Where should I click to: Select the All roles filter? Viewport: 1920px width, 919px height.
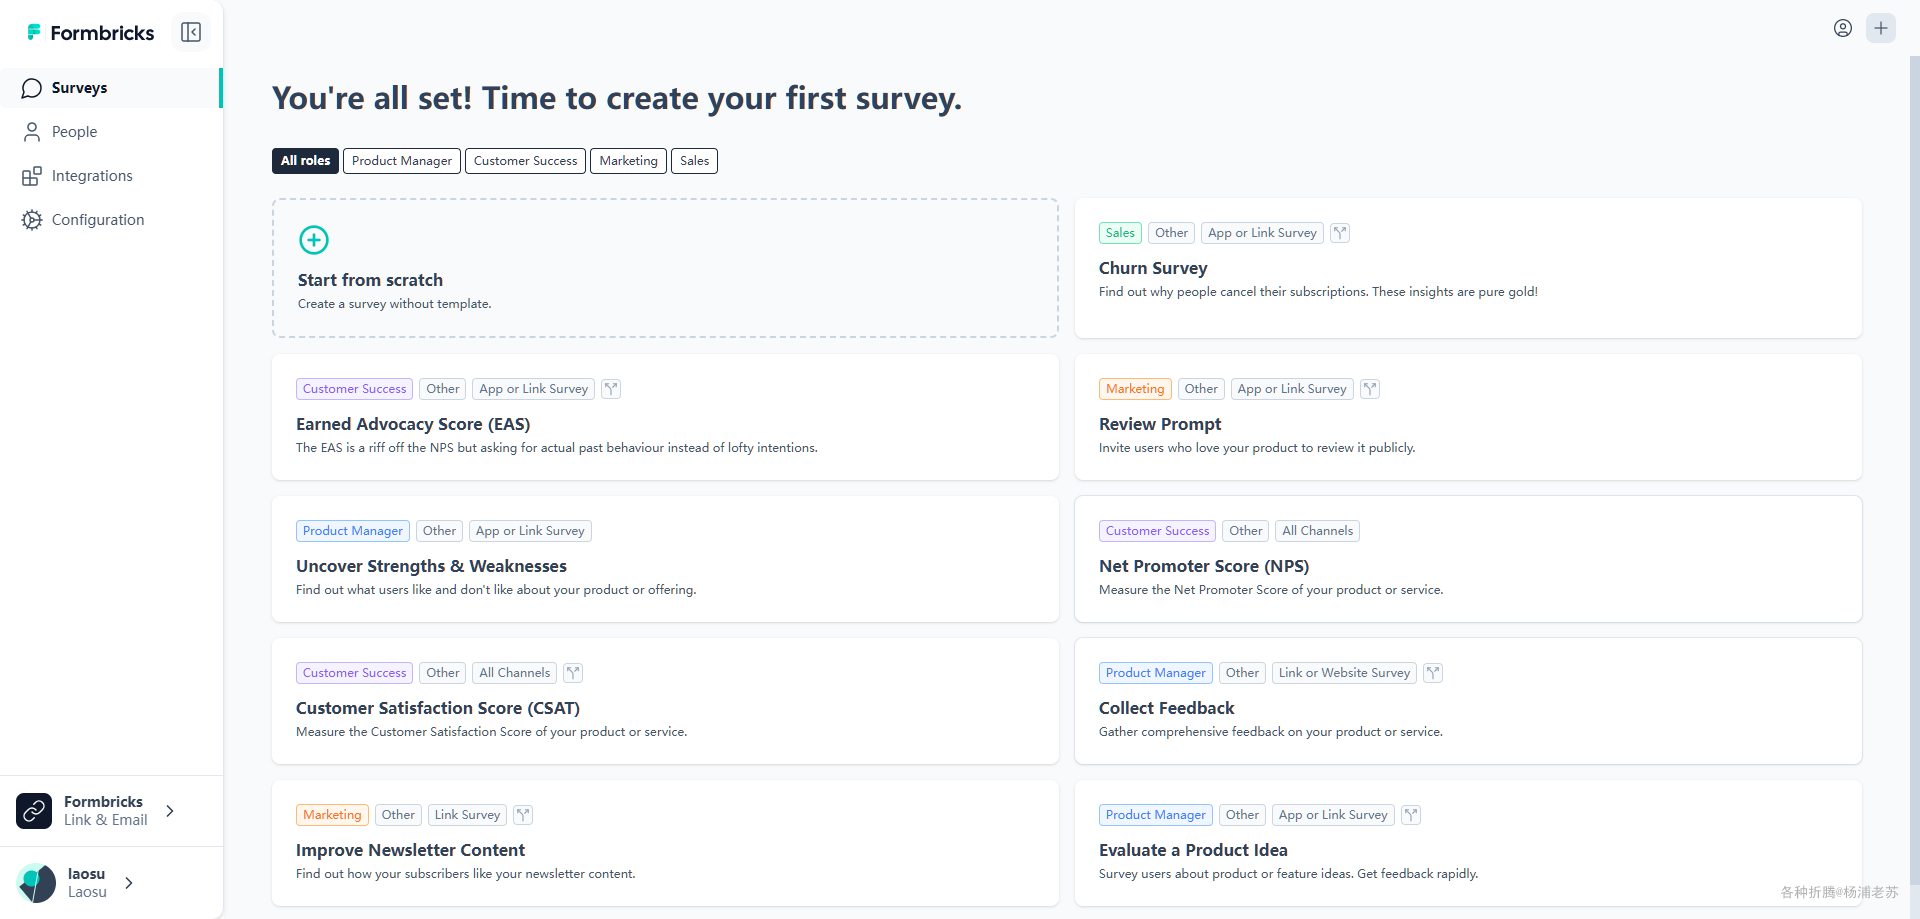[x=305, y=161]
